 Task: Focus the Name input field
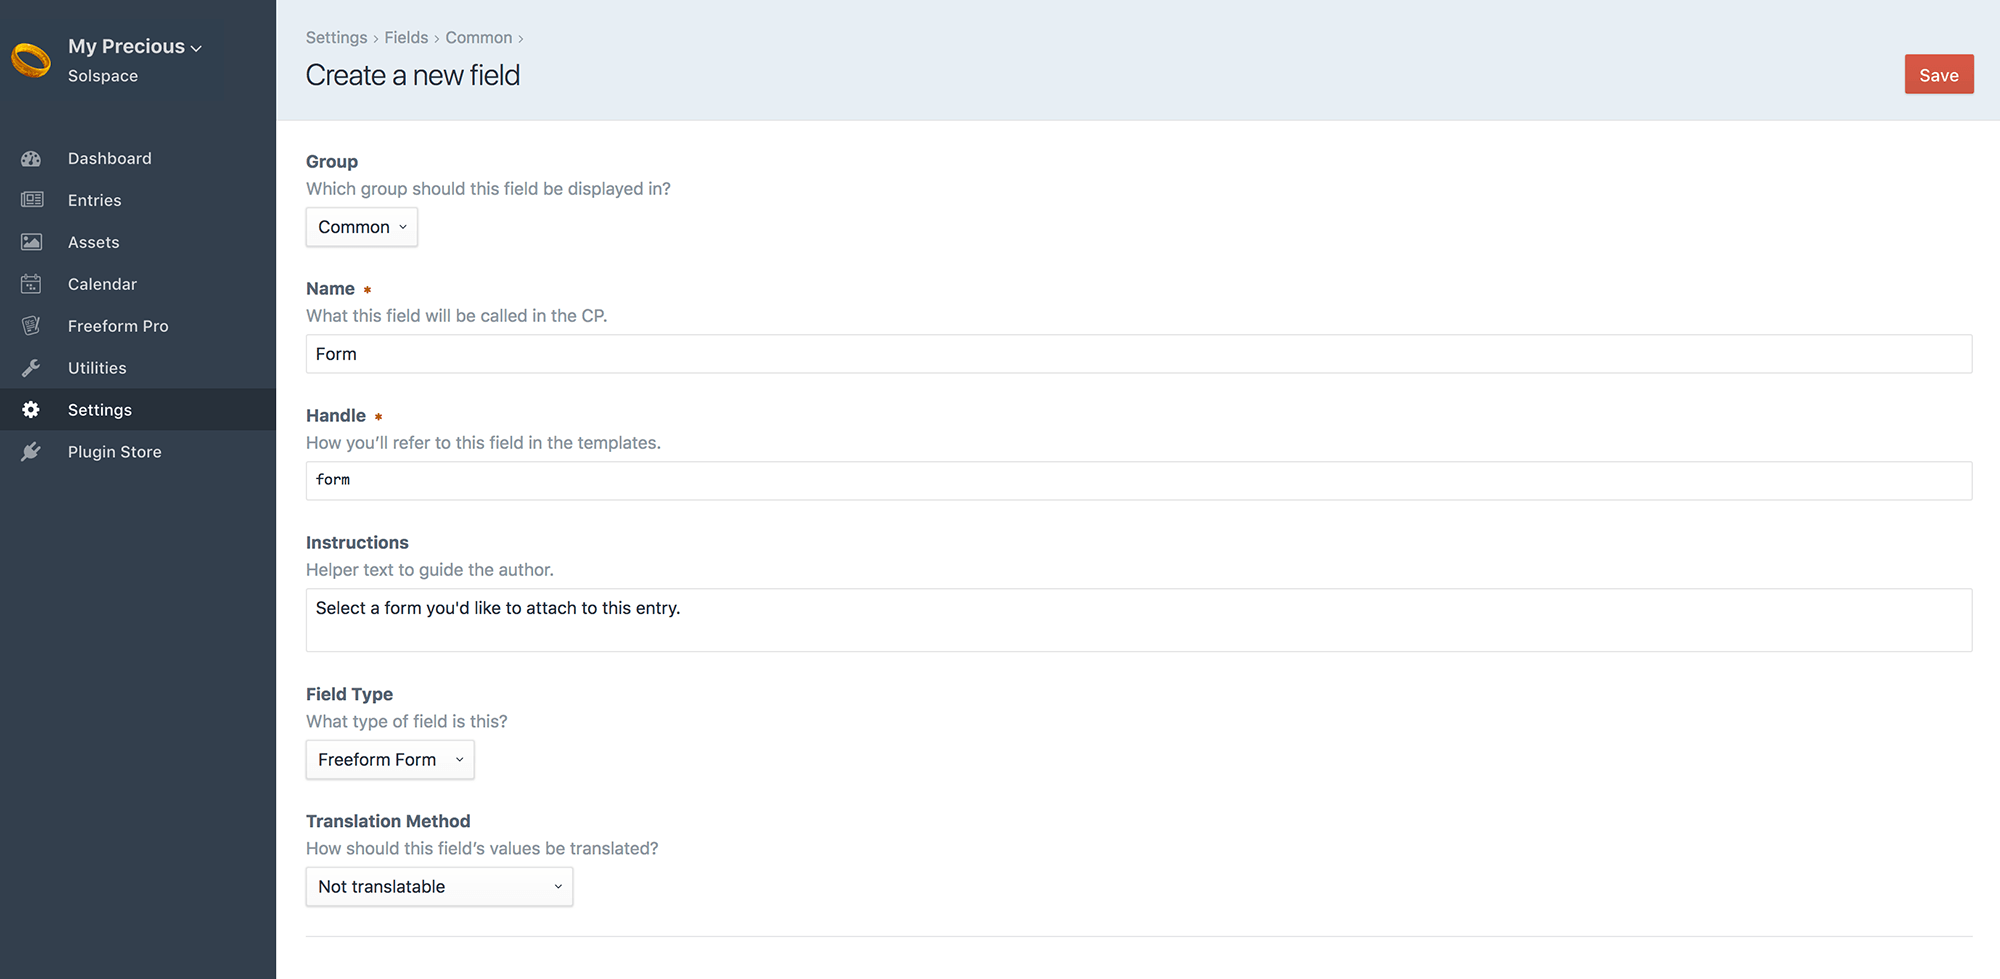pyautogui.click(x=1138, y=354)
